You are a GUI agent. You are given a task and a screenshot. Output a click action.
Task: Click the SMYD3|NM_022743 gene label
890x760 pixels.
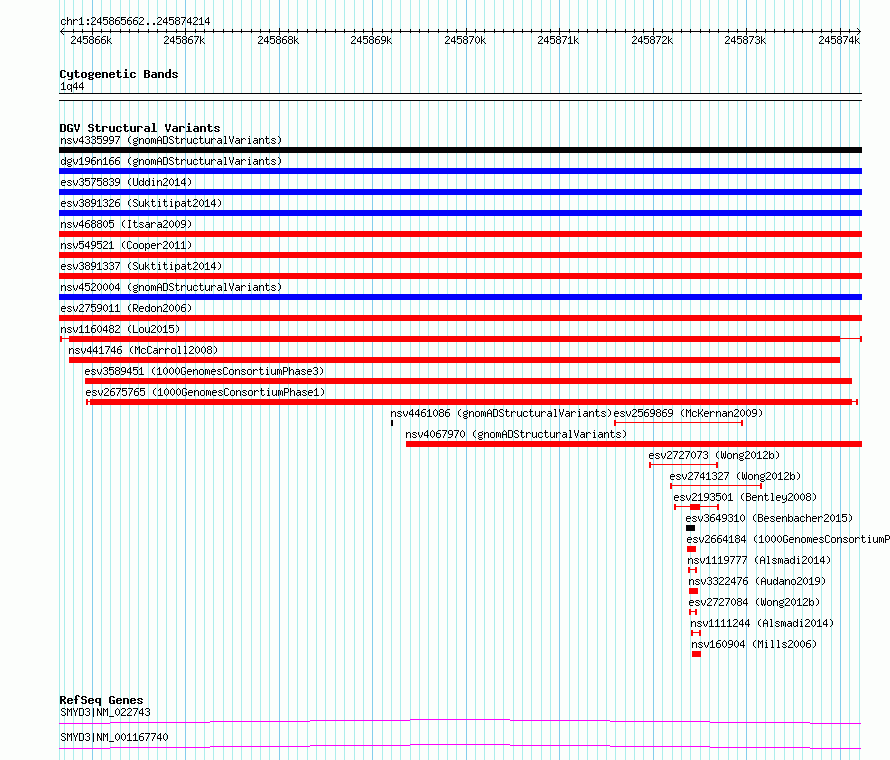point(106,712)
